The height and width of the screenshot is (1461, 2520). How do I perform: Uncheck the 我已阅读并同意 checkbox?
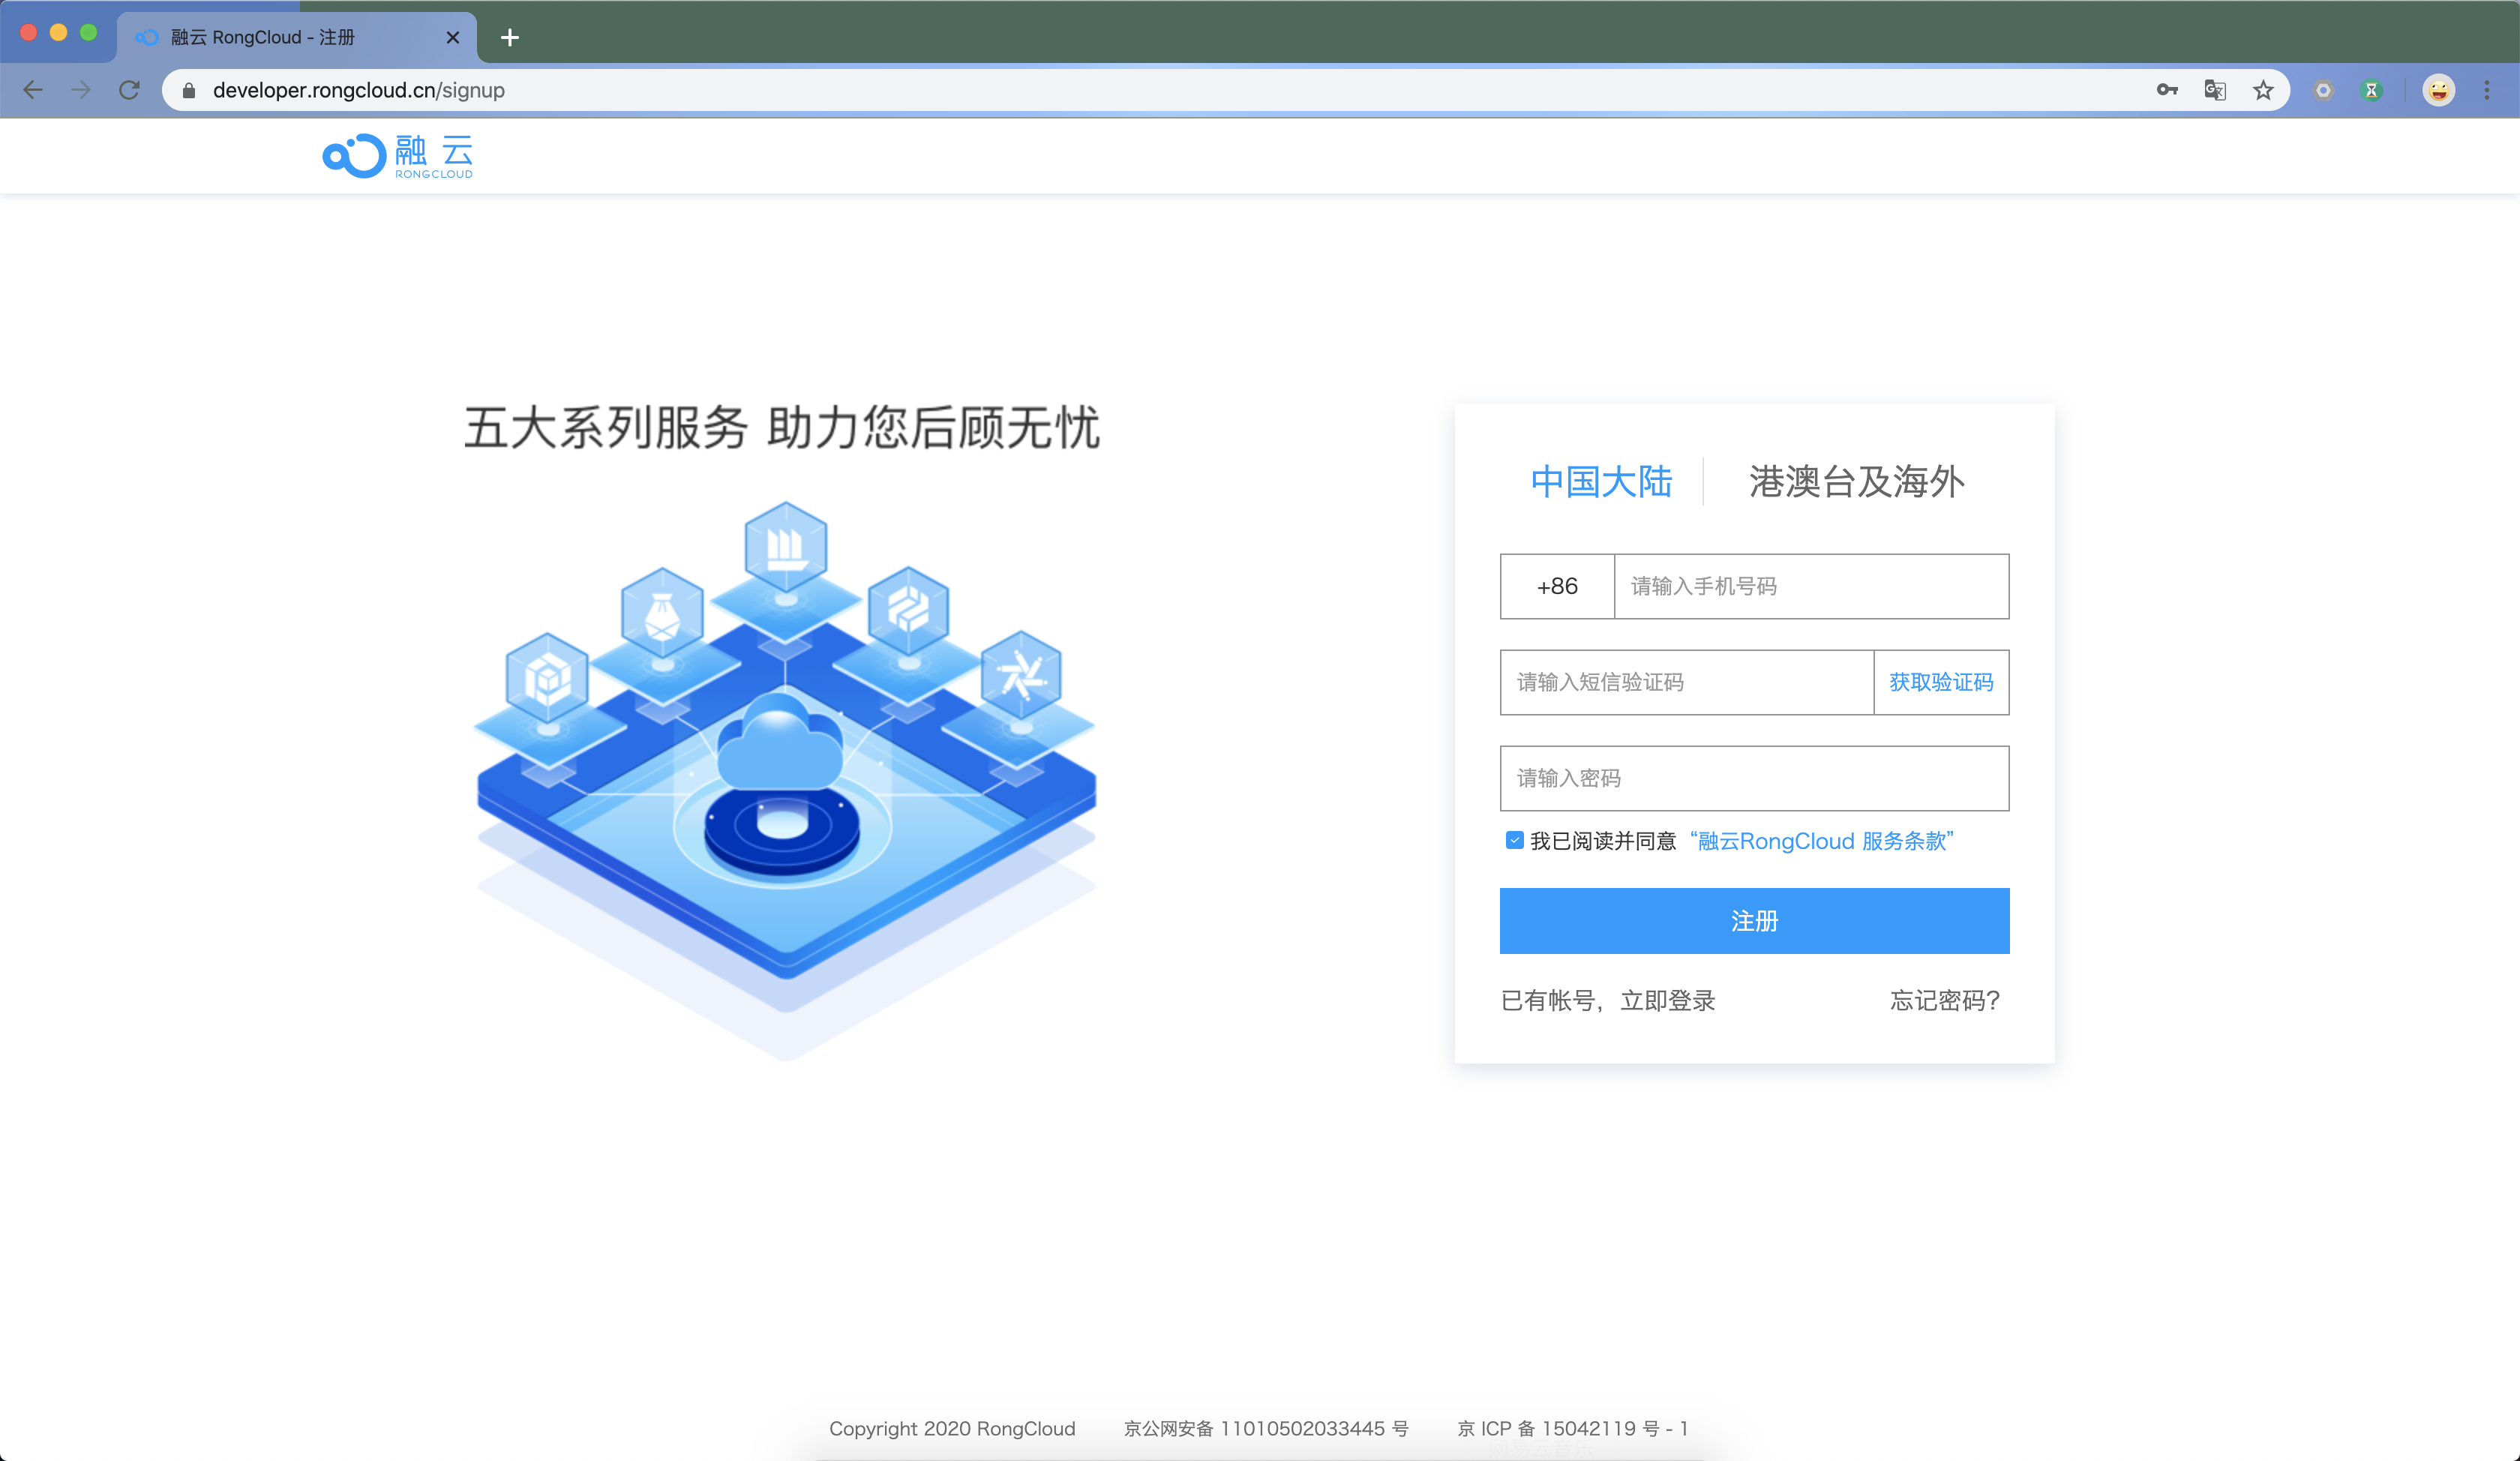1515,841
